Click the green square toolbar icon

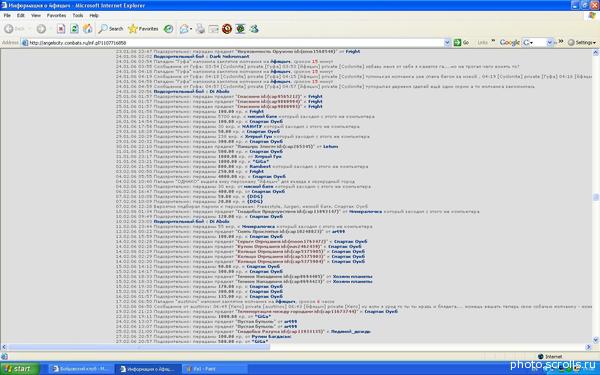pos(240,29)
